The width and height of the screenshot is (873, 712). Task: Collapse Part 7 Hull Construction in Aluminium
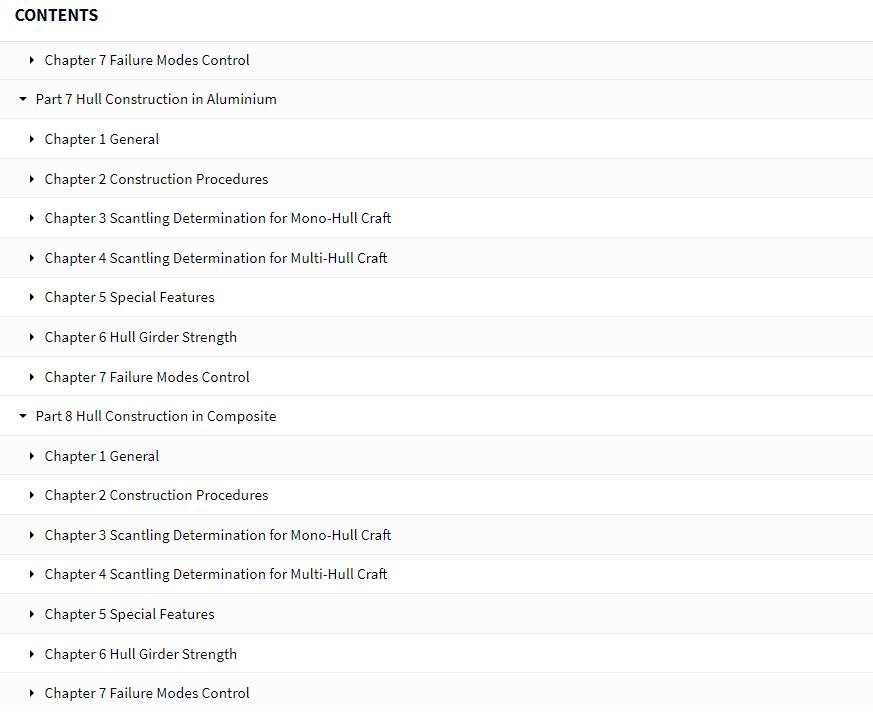(x=23, y=99)
